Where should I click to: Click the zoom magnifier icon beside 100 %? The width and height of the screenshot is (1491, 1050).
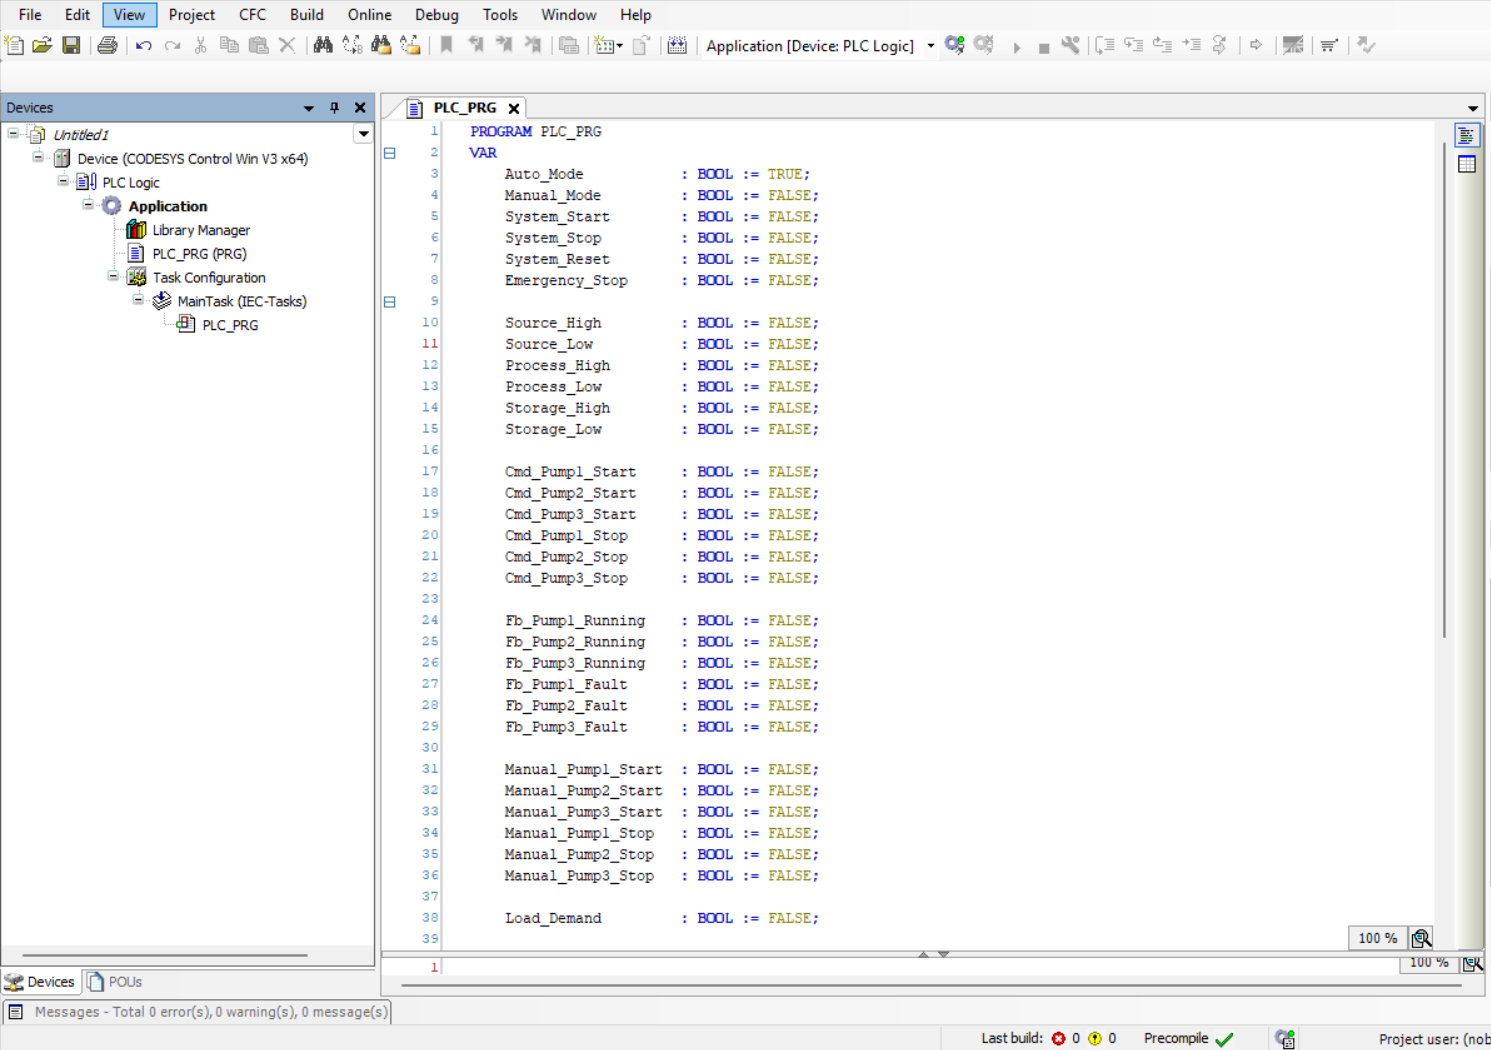point(1421,938)
